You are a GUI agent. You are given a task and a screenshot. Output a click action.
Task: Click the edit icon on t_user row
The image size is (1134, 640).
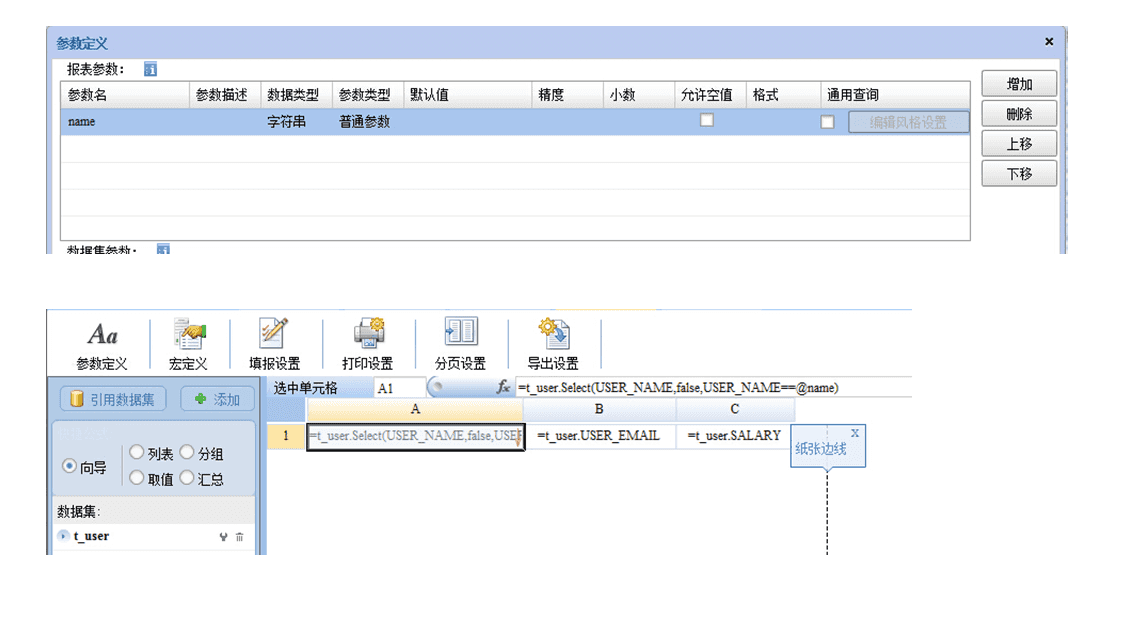point(223,537)
